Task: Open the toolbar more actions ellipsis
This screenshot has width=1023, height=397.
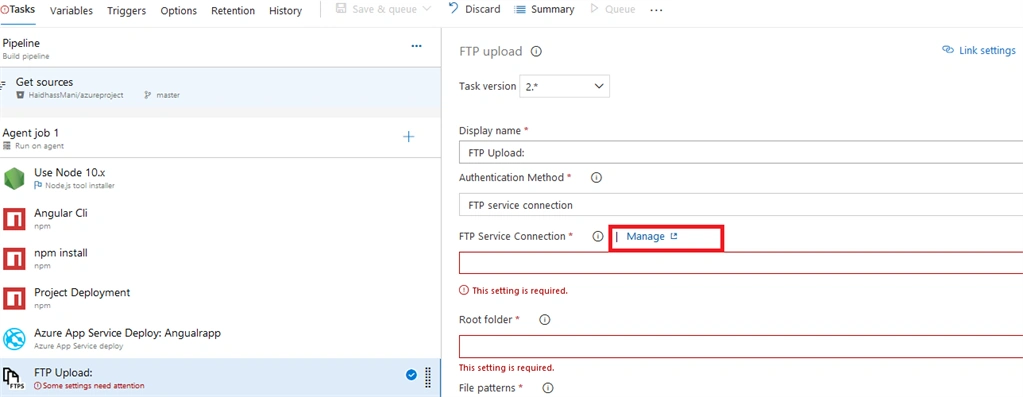Action: point(656,10)
